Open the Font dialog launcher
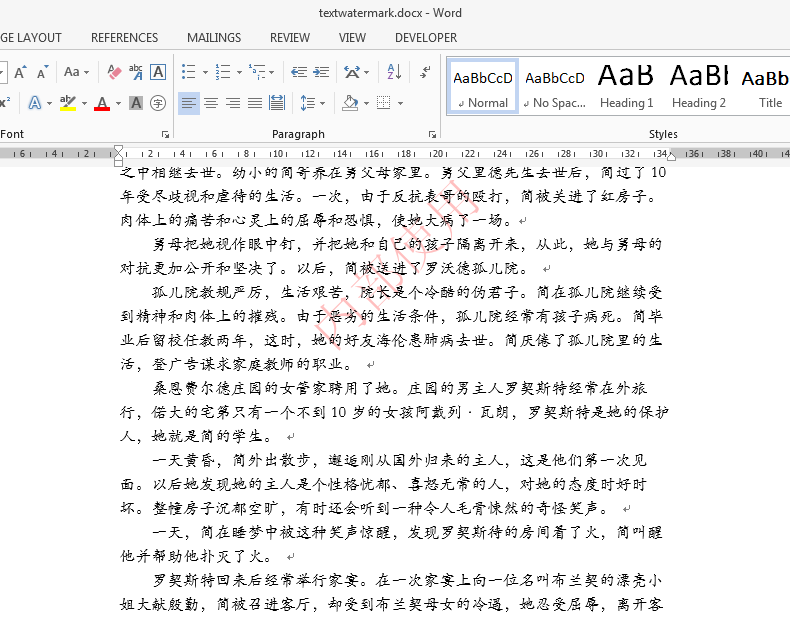 pos(165,134)
